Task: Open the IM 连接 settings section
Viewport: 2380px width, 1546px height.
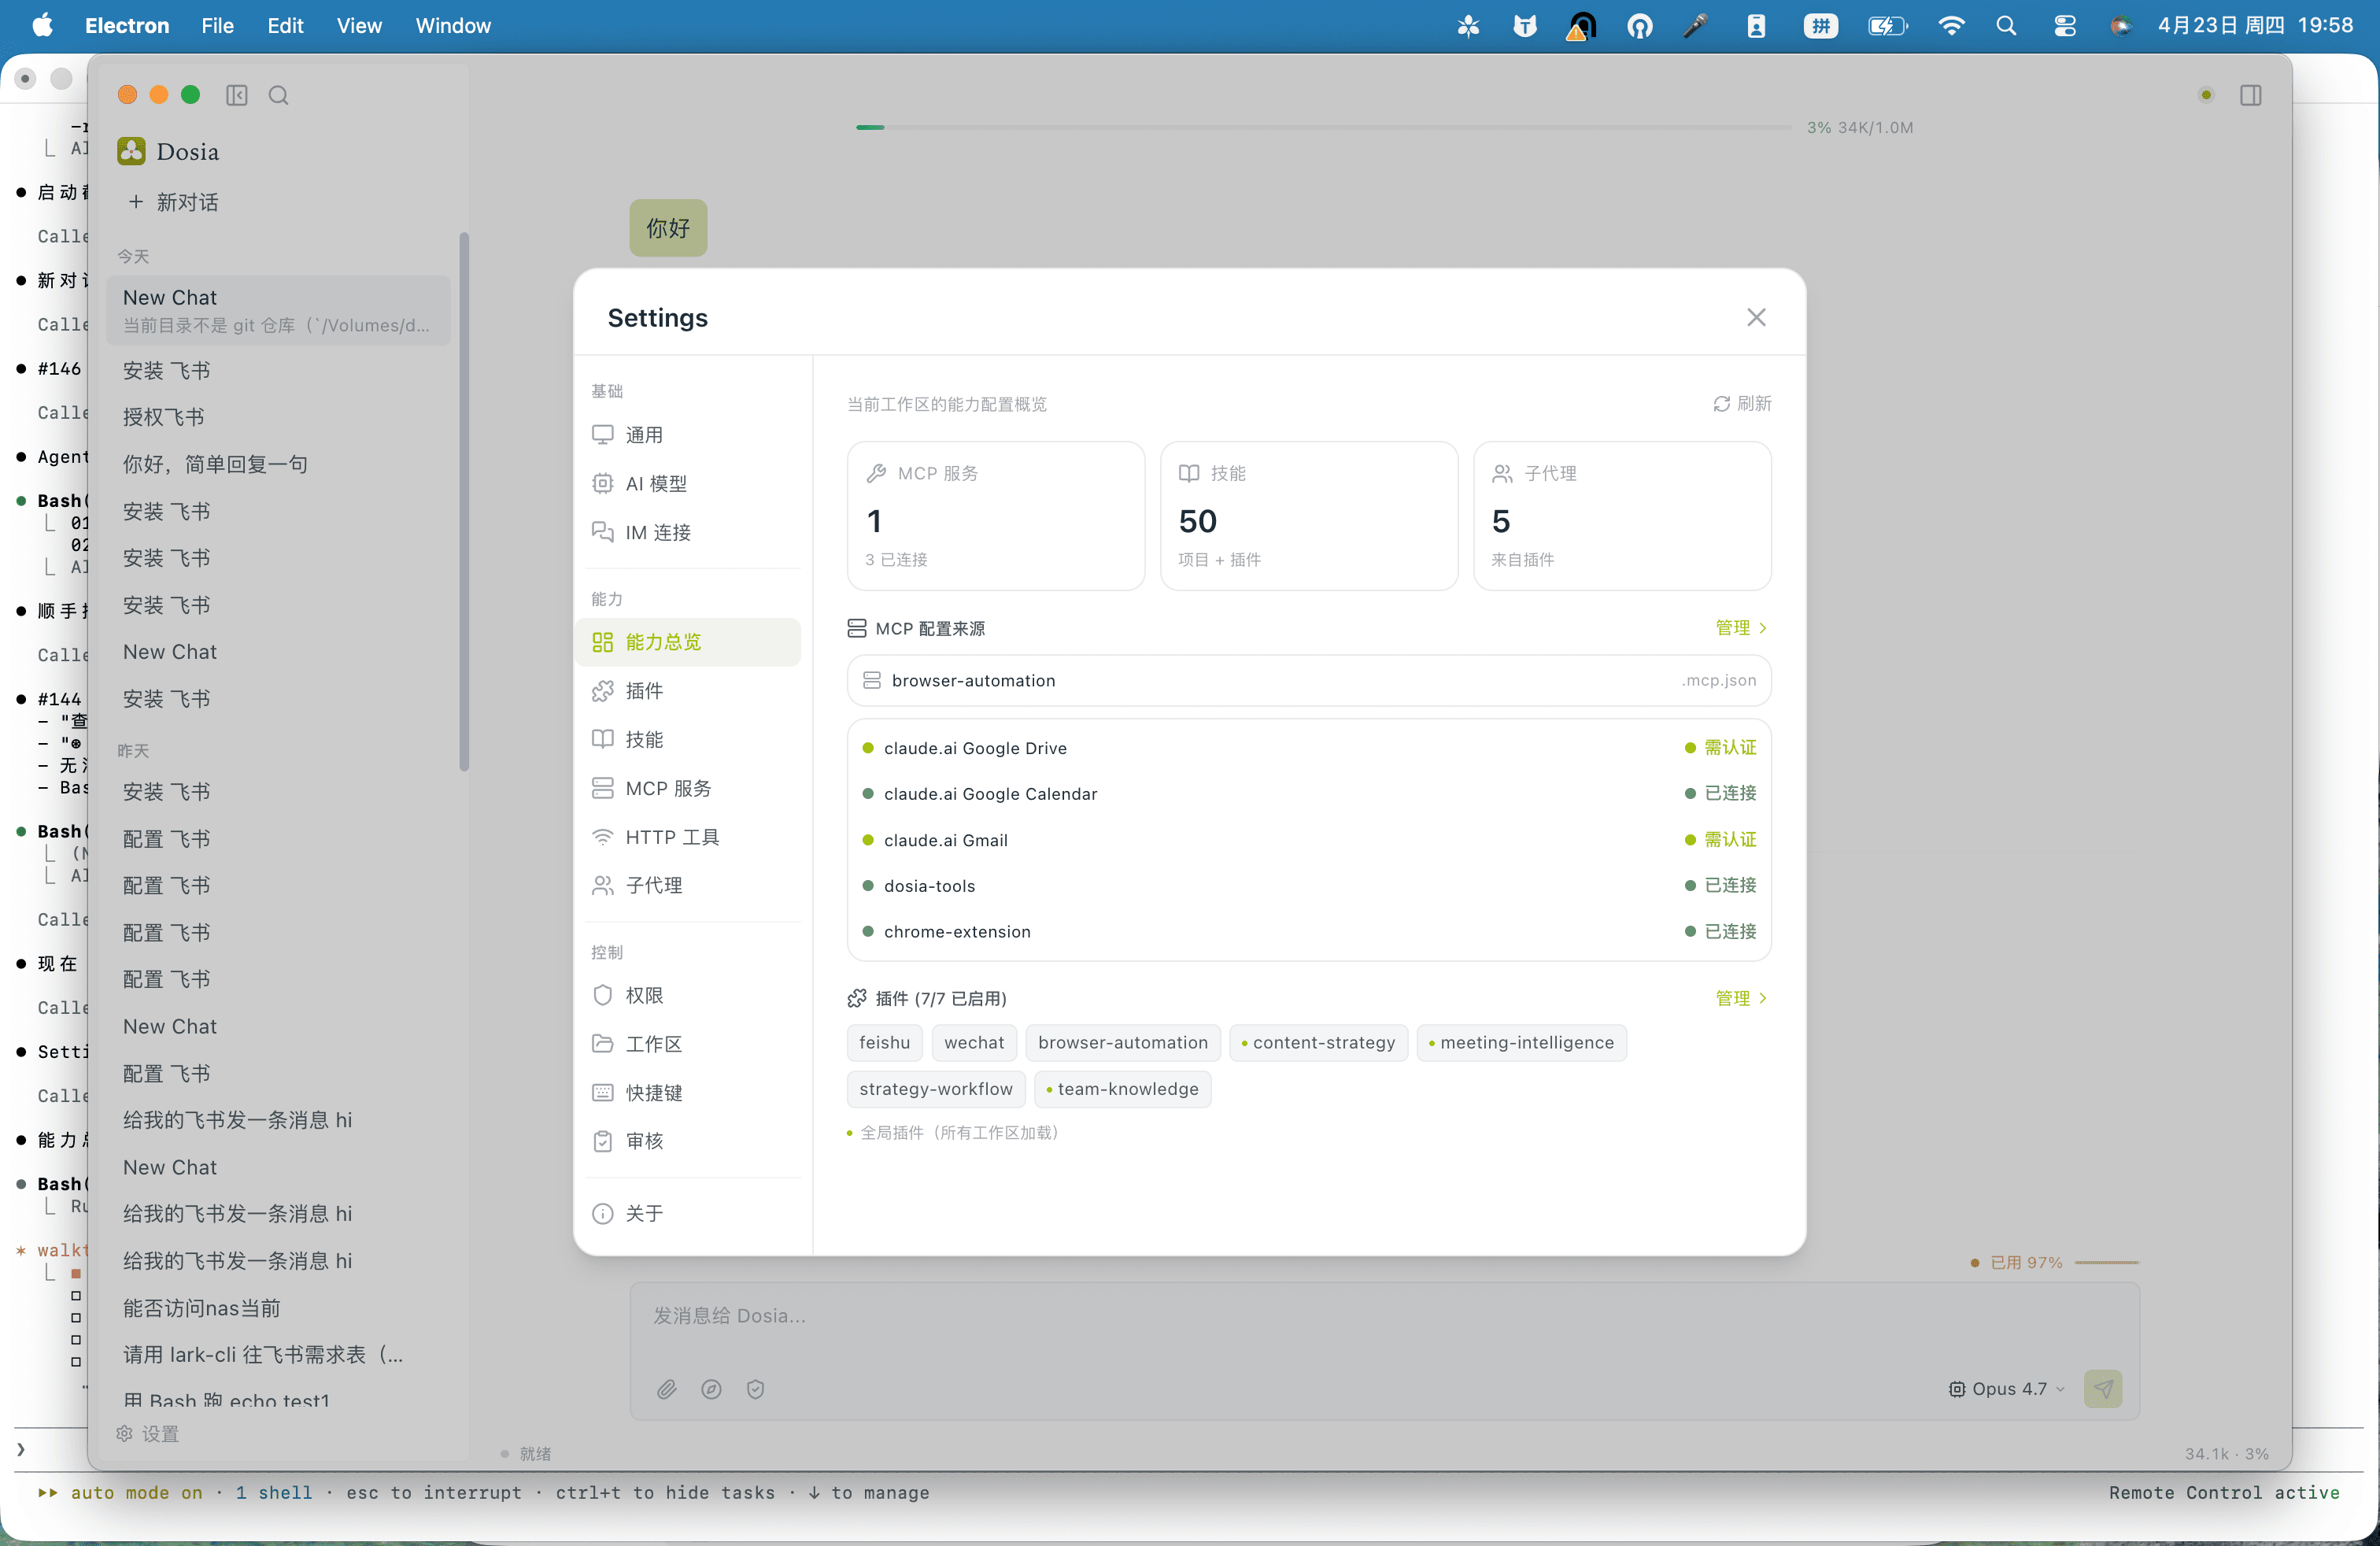Action: (689, 532)
